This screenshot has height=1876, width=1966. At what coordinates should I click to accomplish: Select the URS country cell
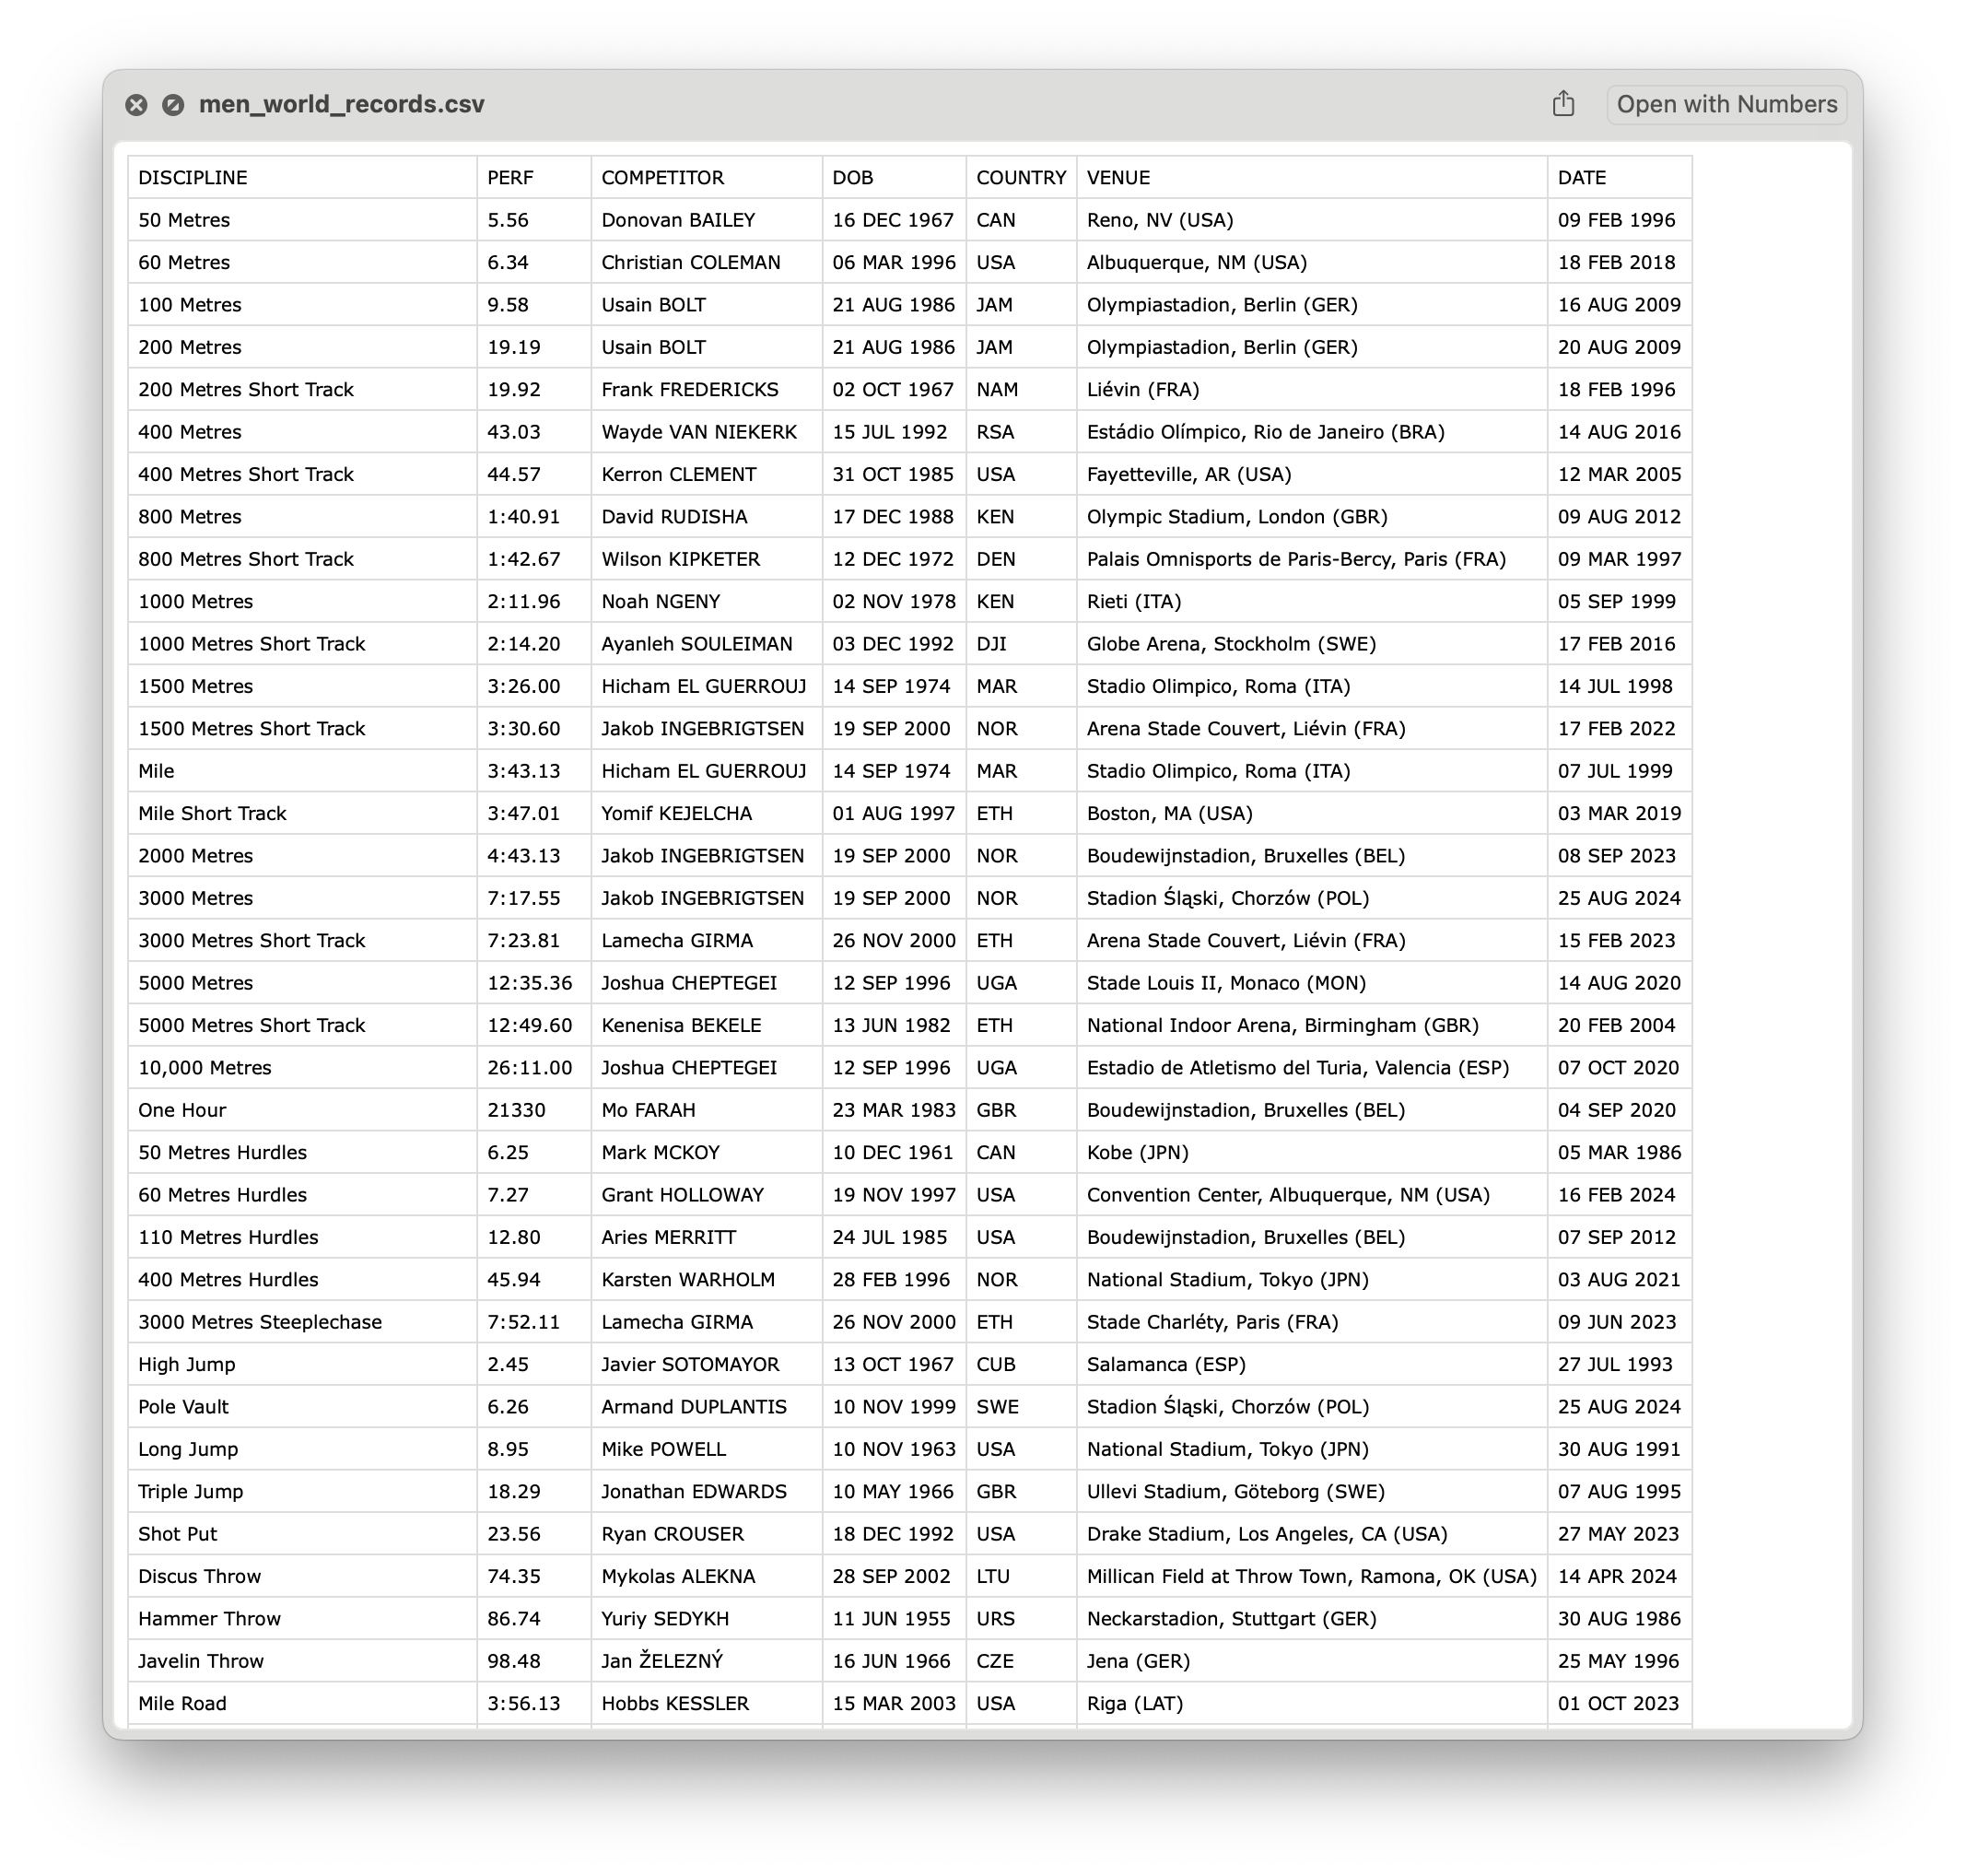1020,1618
